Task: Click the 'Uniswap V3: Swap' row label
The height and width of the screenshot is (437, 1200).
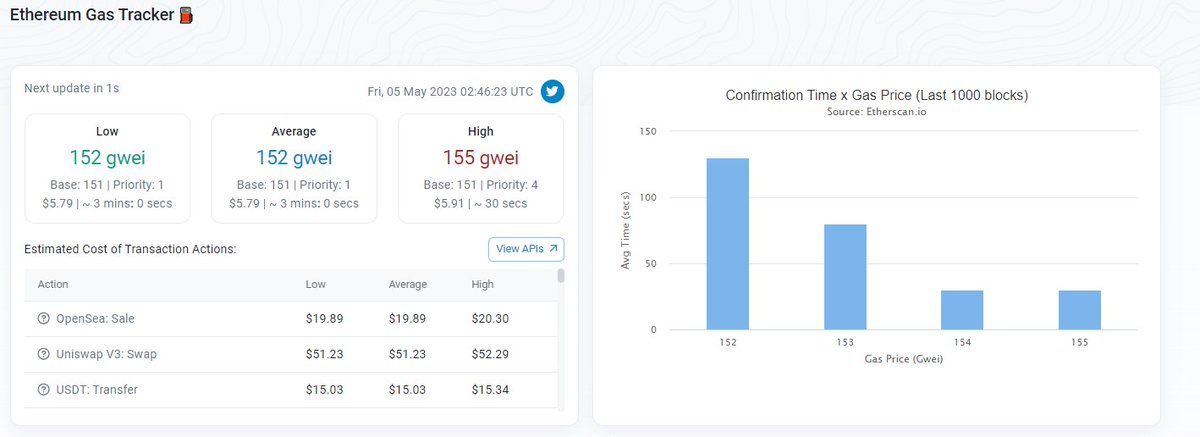Action: (106, 354)
